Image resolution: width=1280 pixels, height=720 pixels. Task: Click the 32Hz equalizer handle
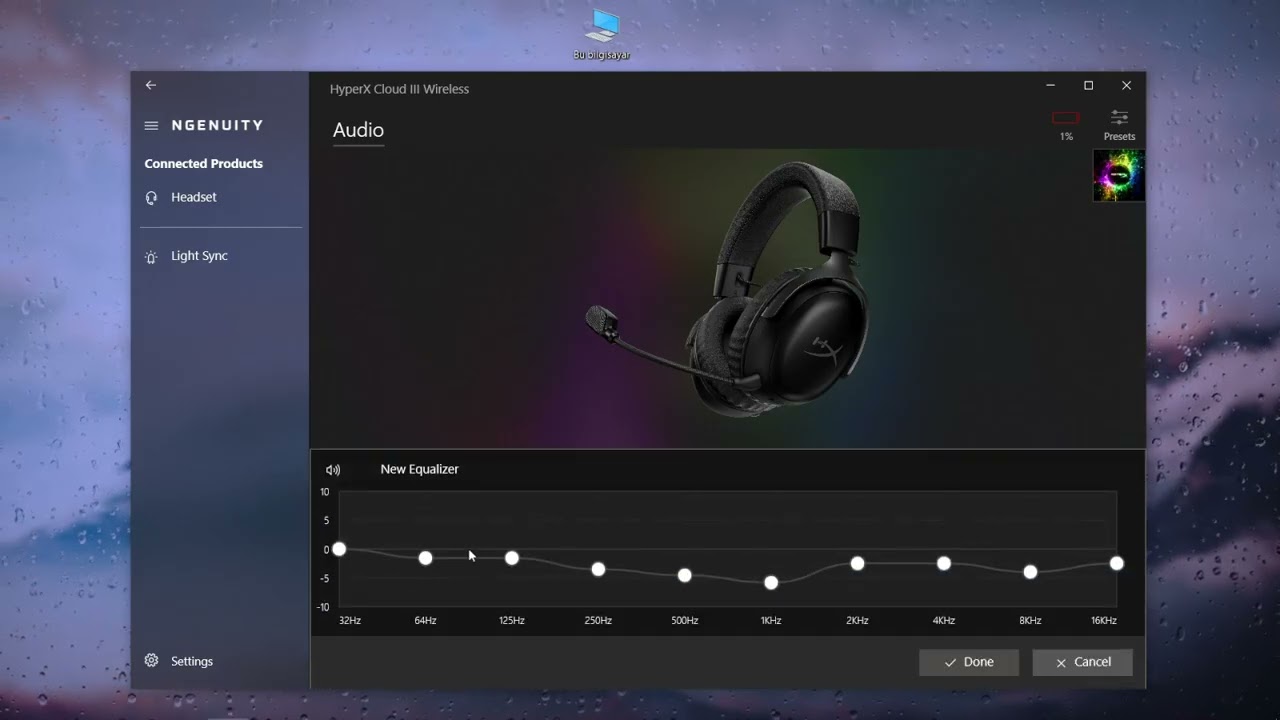339,549
